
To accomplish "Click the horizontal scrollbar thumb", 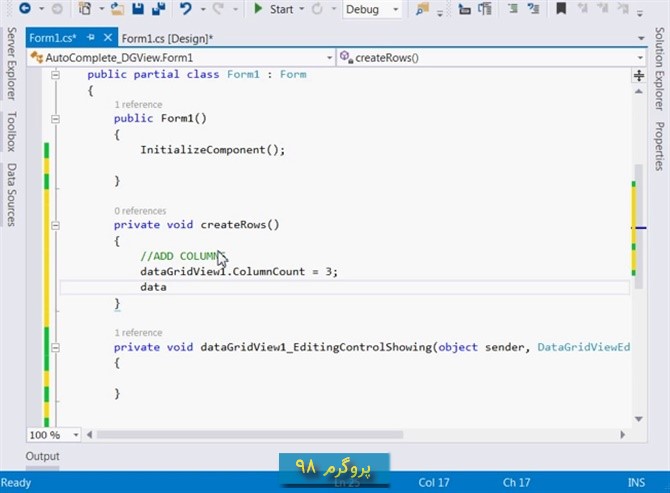I will pyautogui.click(x=250, y=434).
